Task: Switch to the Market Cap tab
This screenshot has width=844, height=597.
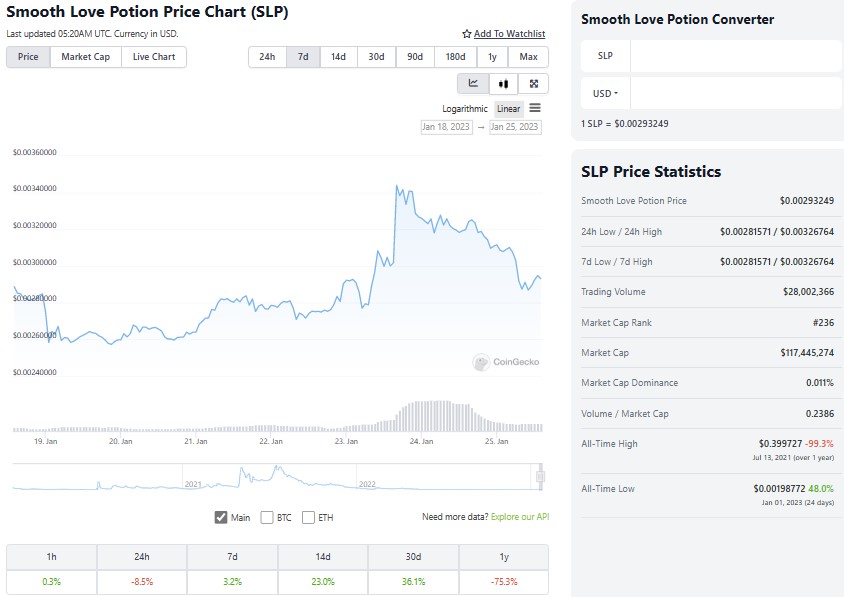Action: click(86, 57)
